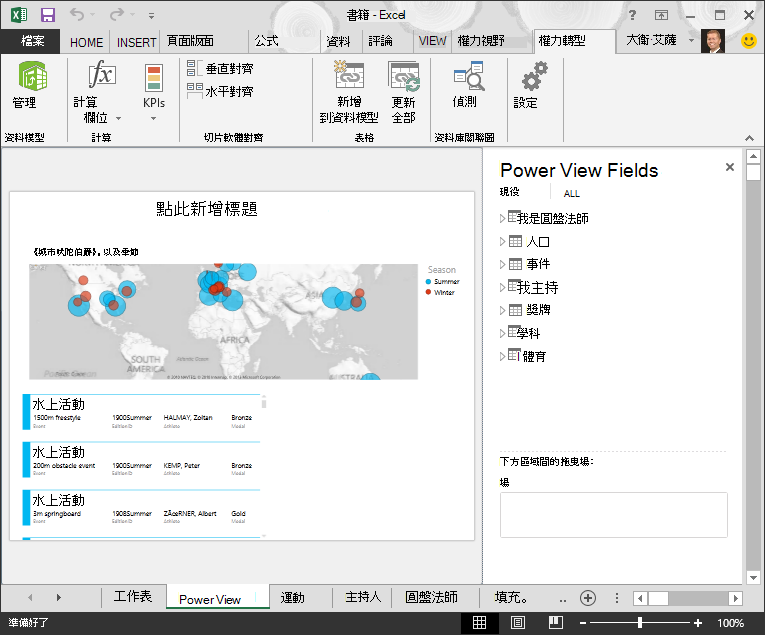
Task: Select Summer legend item on map
Action: click(x=443, y=281)
